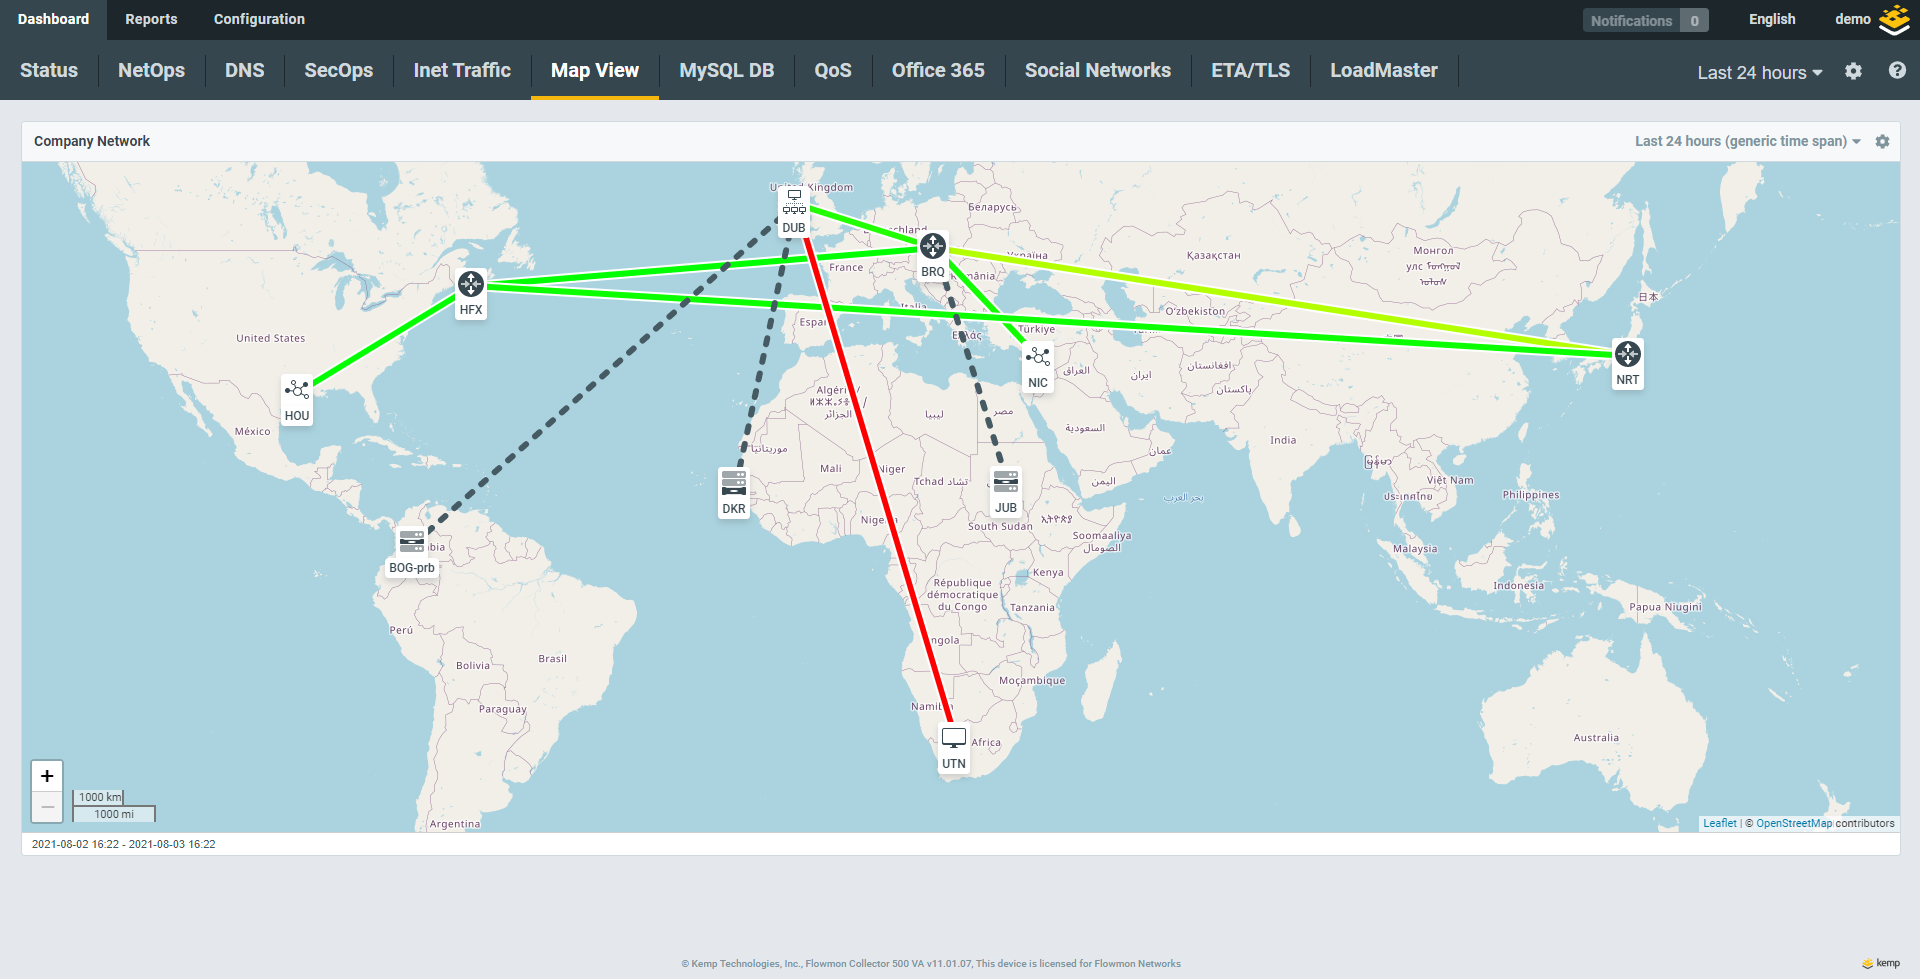Open dashboard settings gear in tab bar
Image resolution: width=1920 pixels, height=979 pixels.
pyautogui.click(x=1853, y=71)
